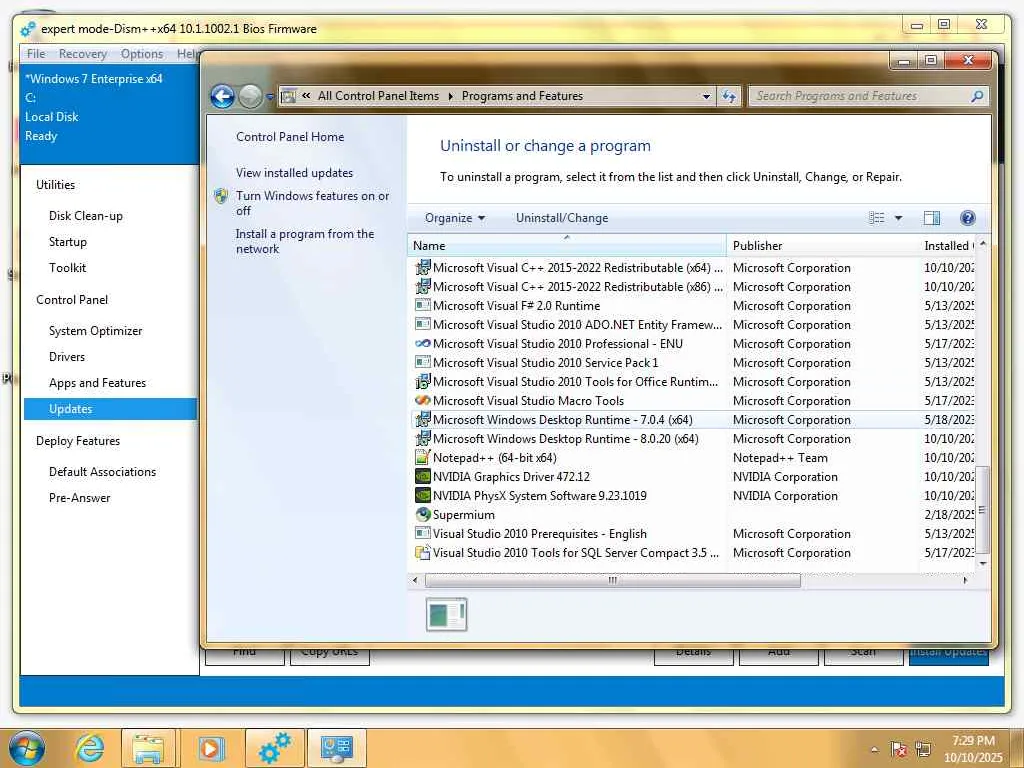Open Toolkit in Dism++ sidebar
This screenshot has width=1024, height=768.
(67, 268)
